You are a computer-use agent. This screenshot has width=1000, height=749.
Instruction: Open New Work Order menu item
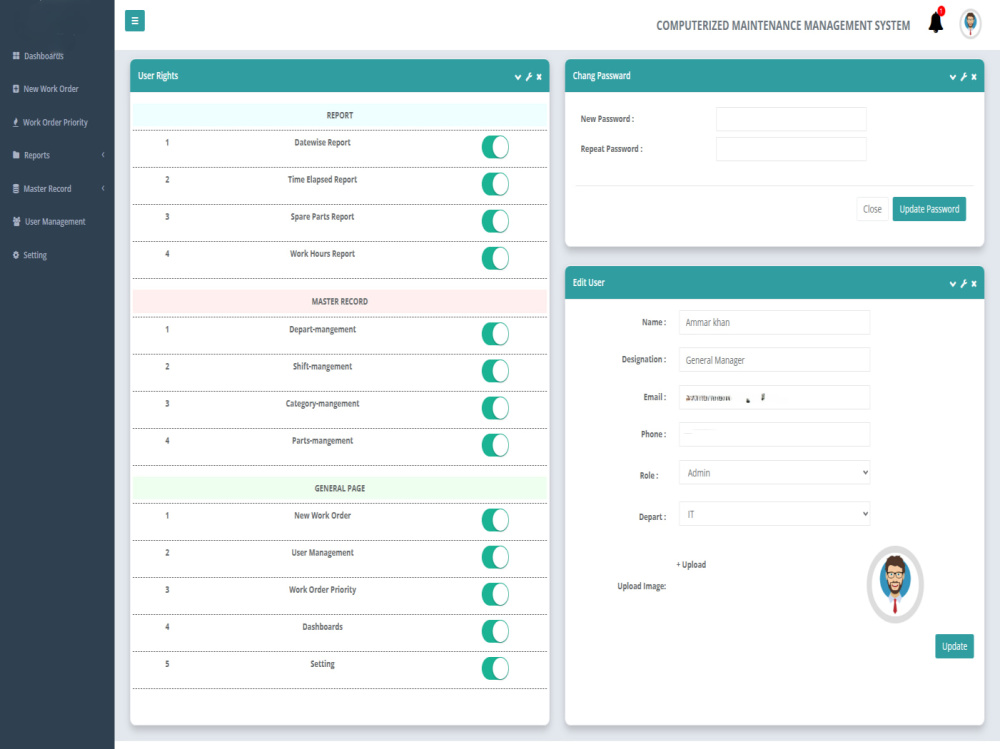pyautogui.click(x=51, y=89)
